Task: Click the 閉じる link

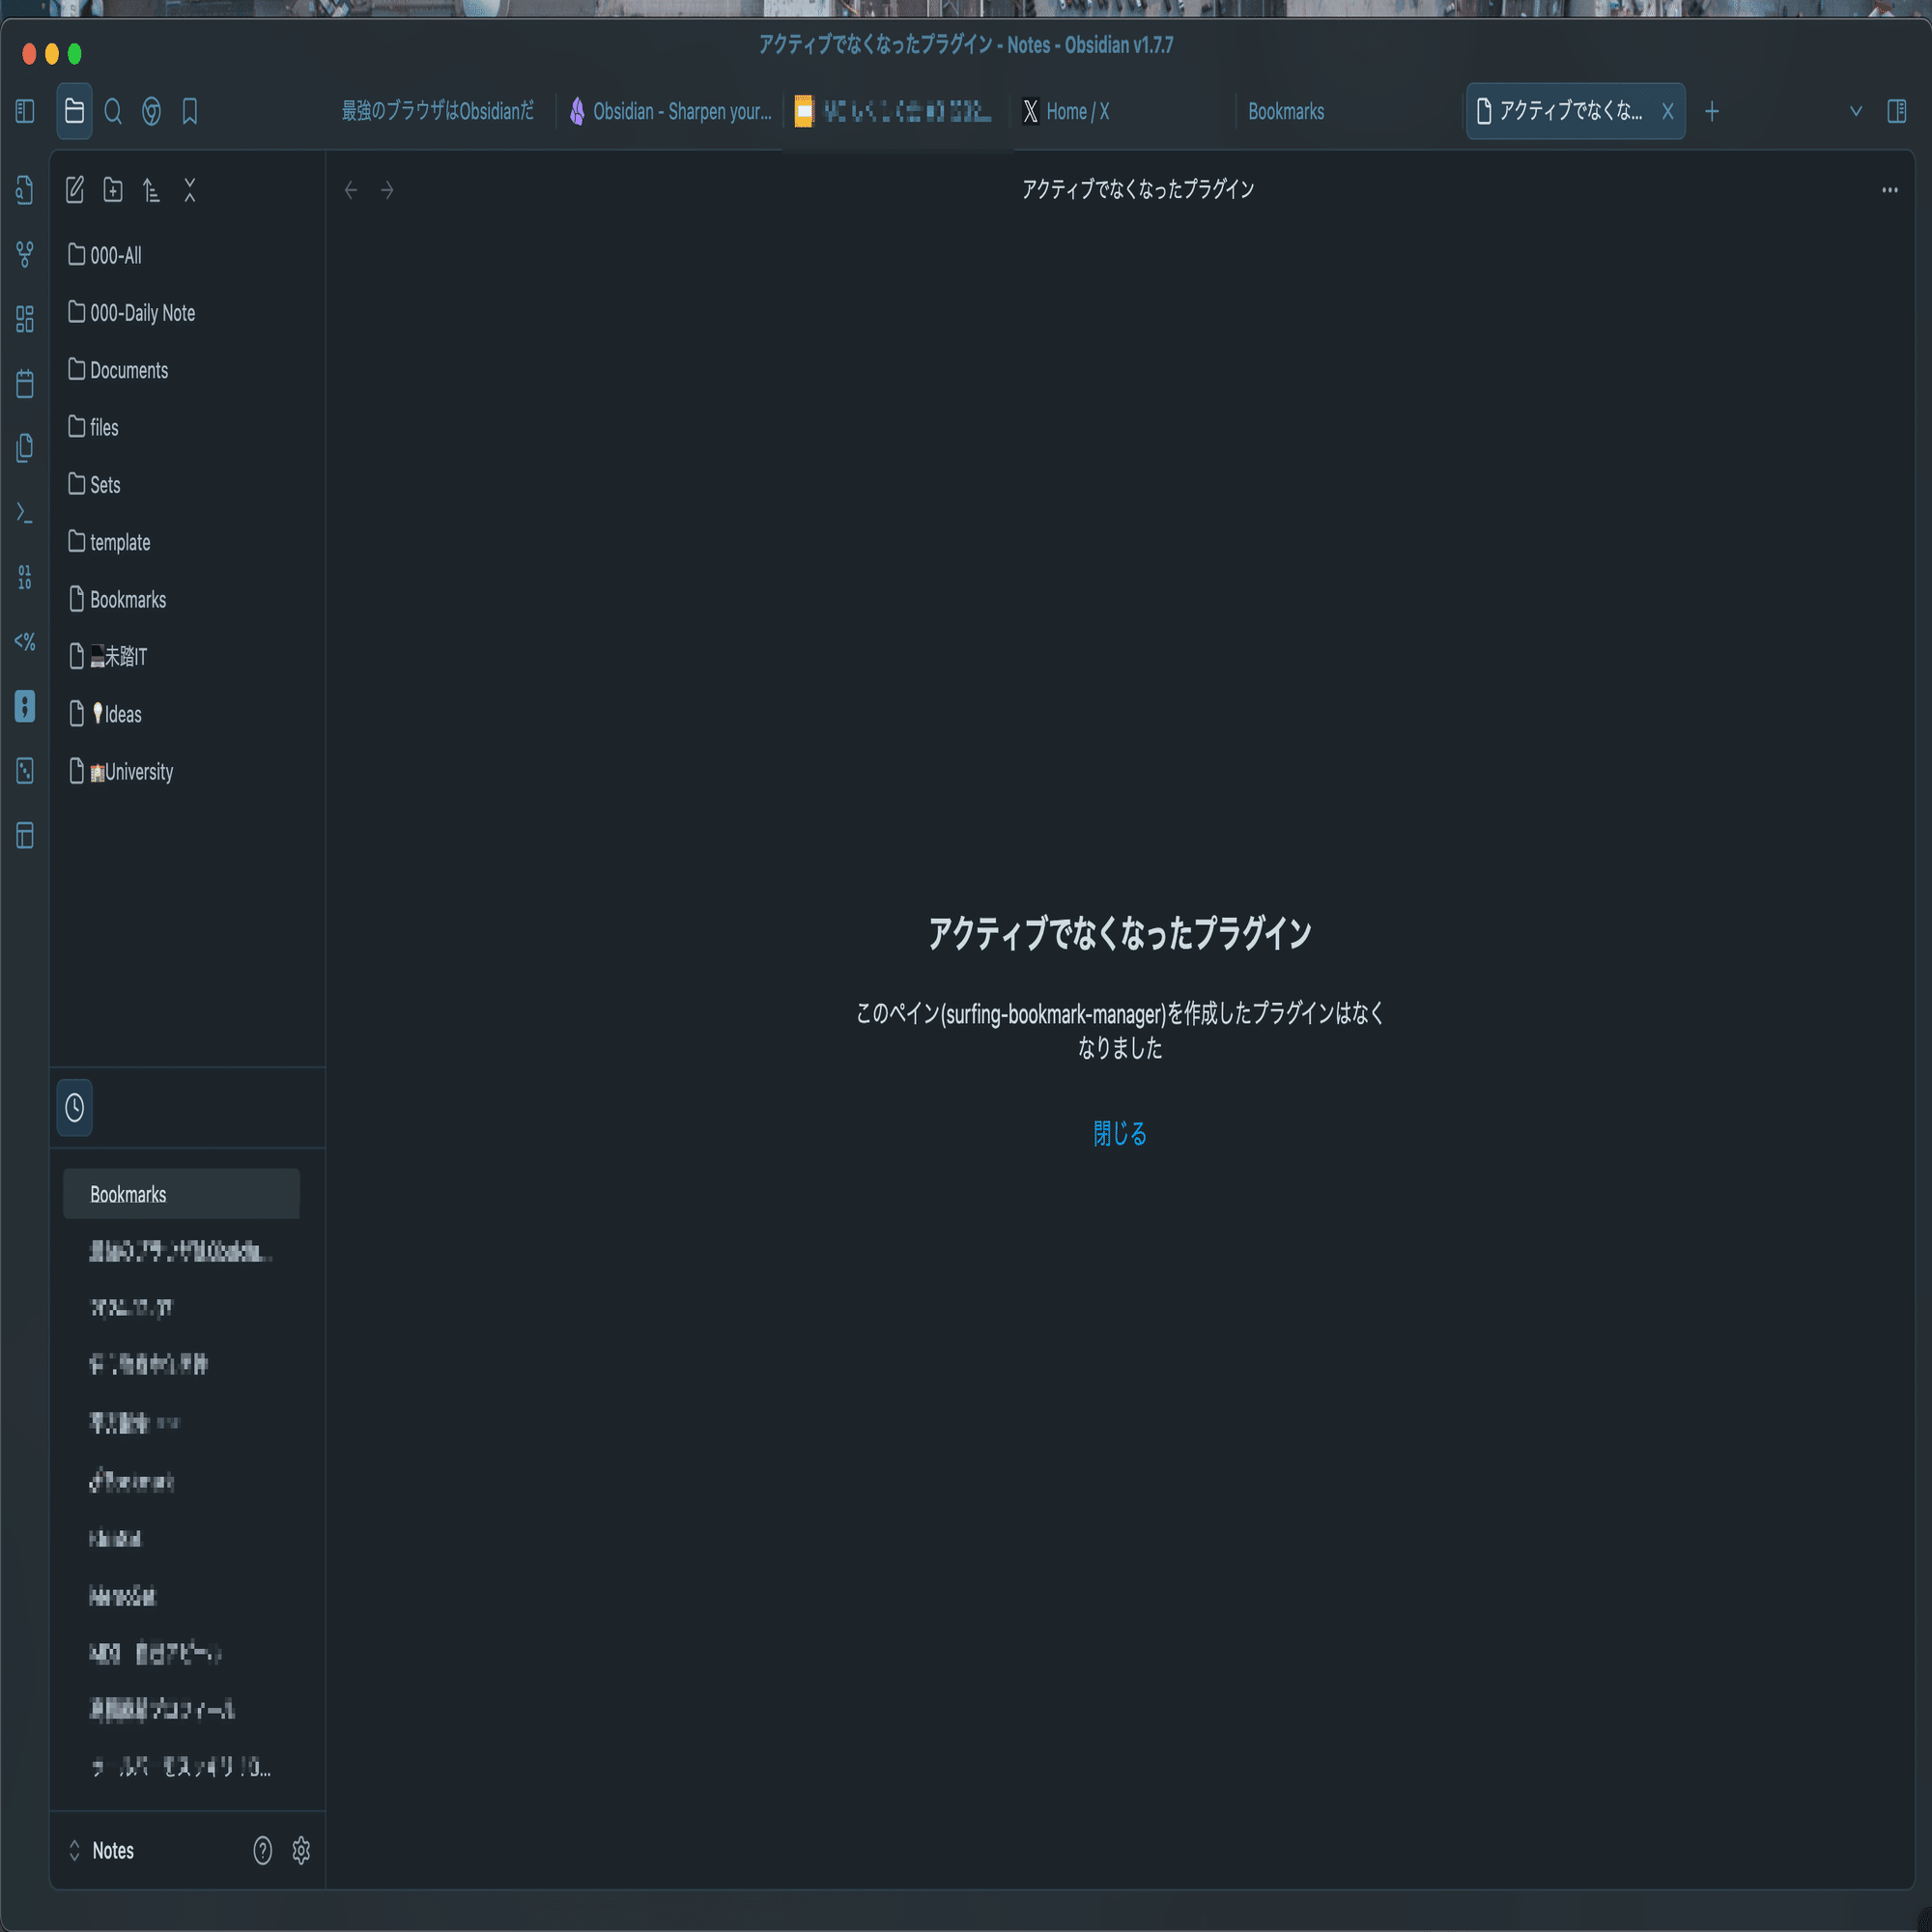Action: pos(1119,1133)
